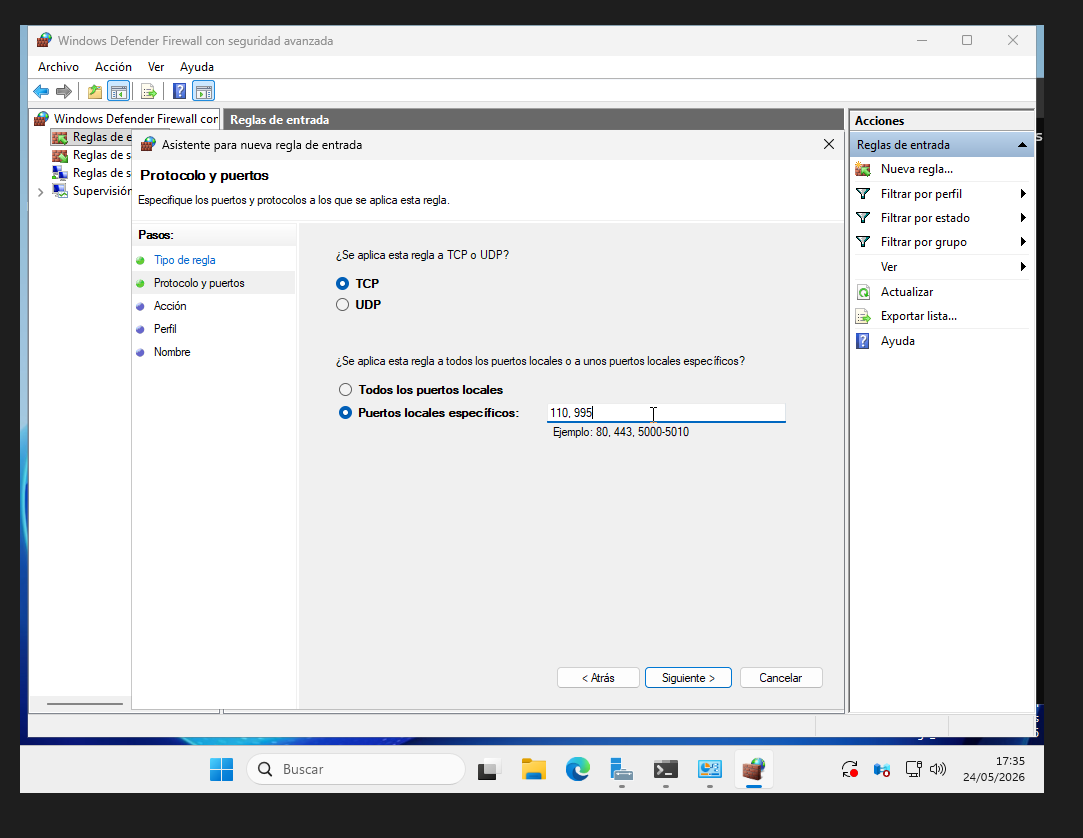The image size is (1083, 838).
Task: Click the Export list toolbar icon
Action: [x=148, y=91]
